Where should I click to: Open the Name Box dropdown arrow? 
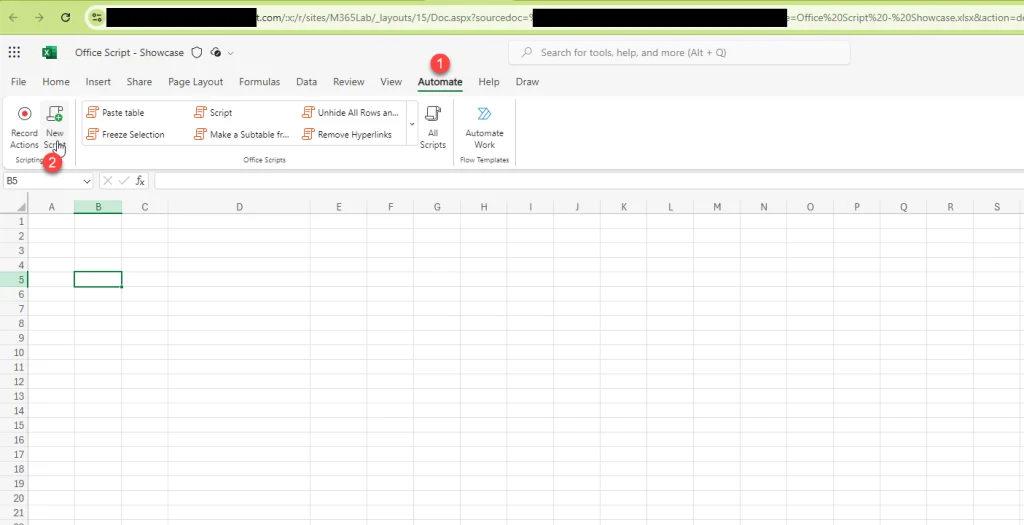[x=88, y=181]
